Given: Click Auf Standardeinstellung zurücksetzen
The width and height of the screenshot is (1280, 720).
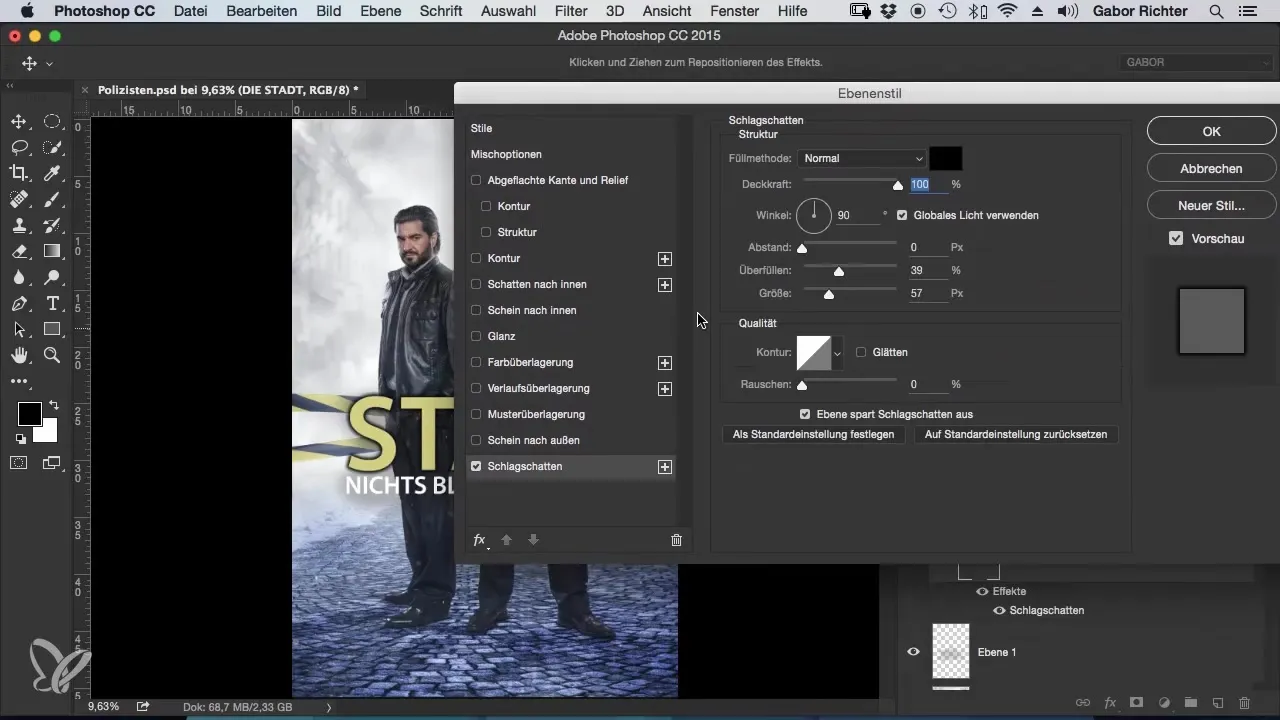Looking at the screenshot, I should point(1016,435).
